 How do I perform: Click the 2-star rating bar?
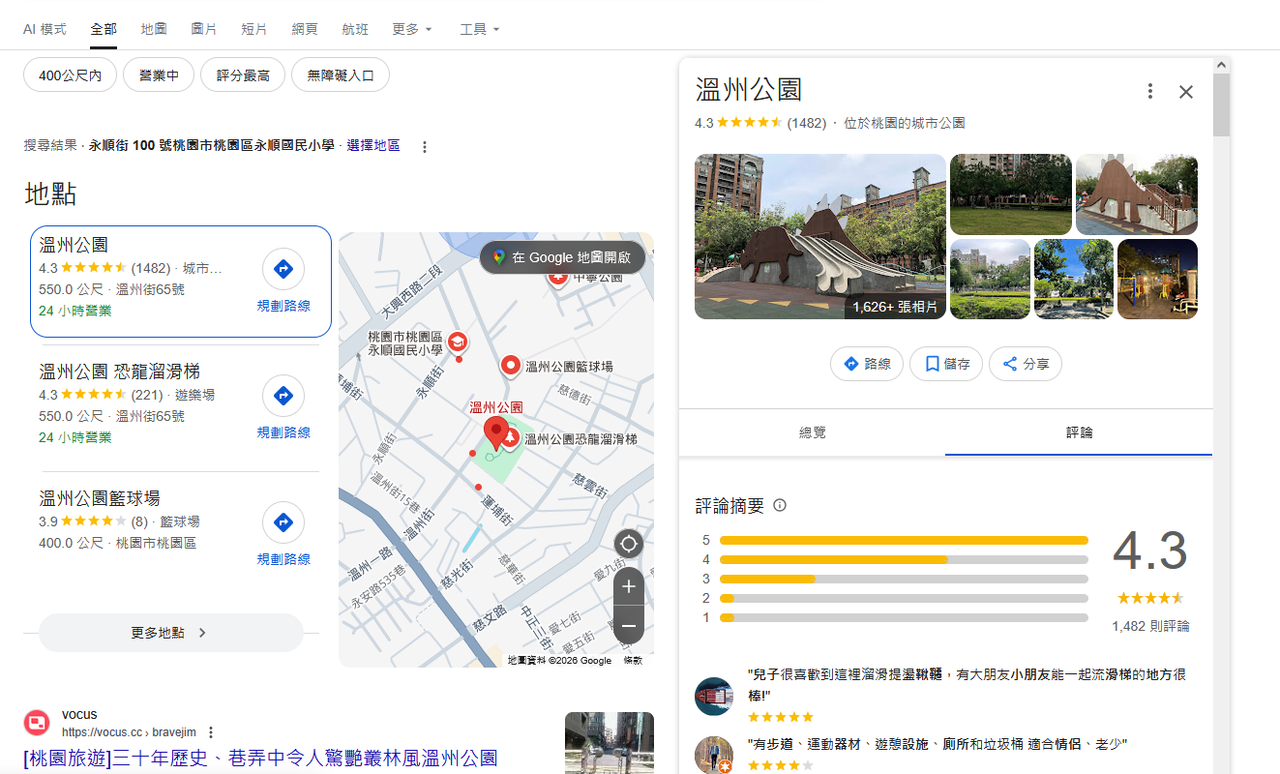point(903,599)
